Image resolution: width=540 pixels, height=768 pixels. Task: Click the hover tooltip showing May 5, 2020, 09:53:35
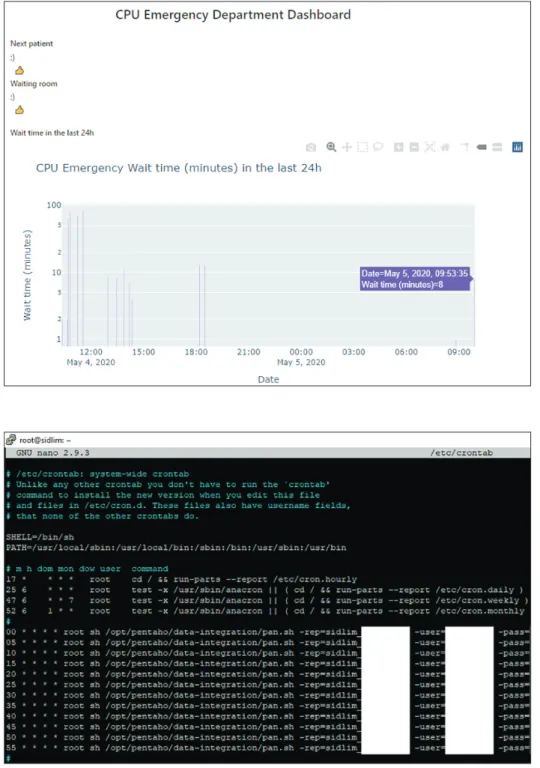(415, 279)
